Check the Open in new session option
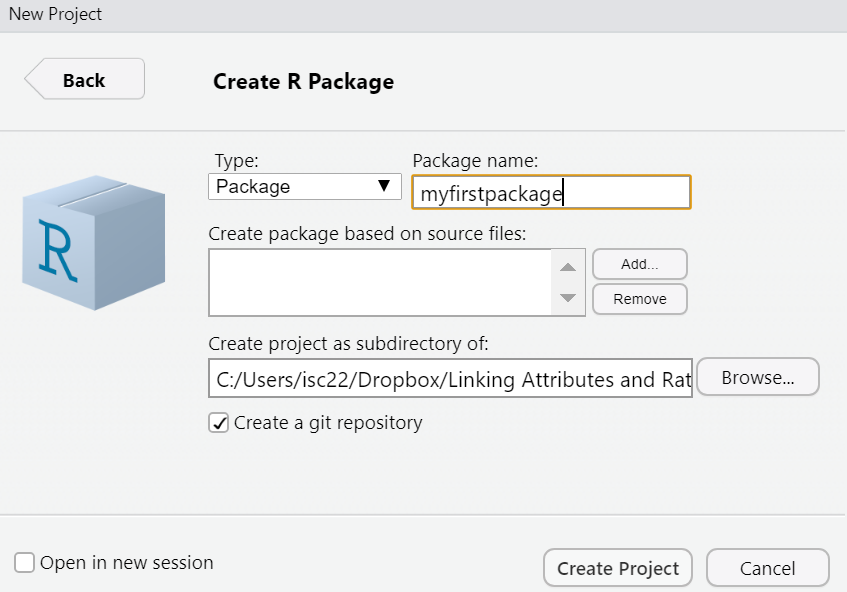The image size is (847, 592). pos(23,562)
